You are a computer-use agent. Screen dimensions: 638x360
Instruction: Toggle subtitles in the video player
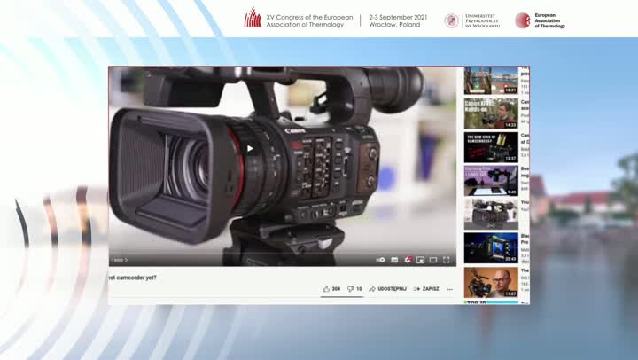click(x=395, y=260)
